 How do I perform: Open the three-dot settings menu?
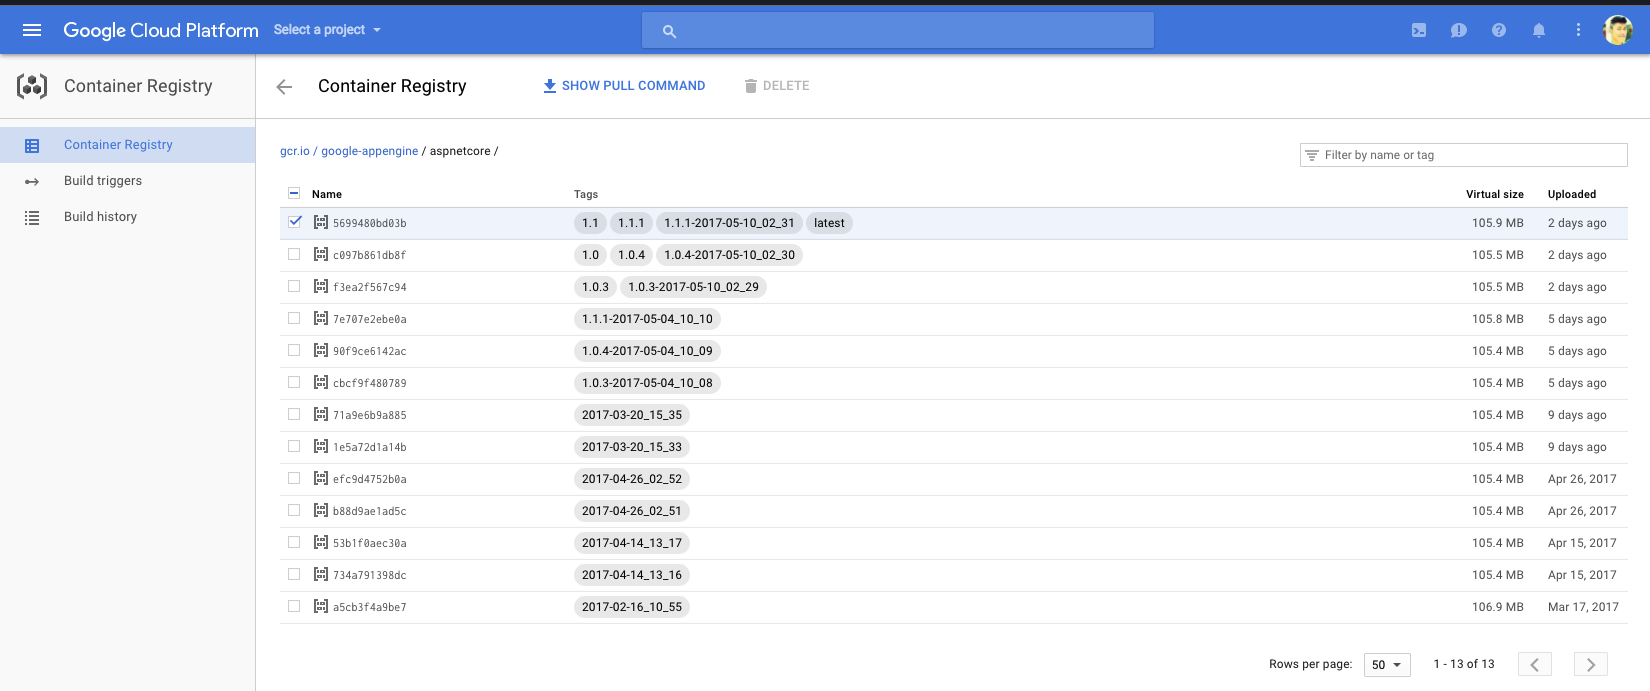click(x=1578, y=30)
